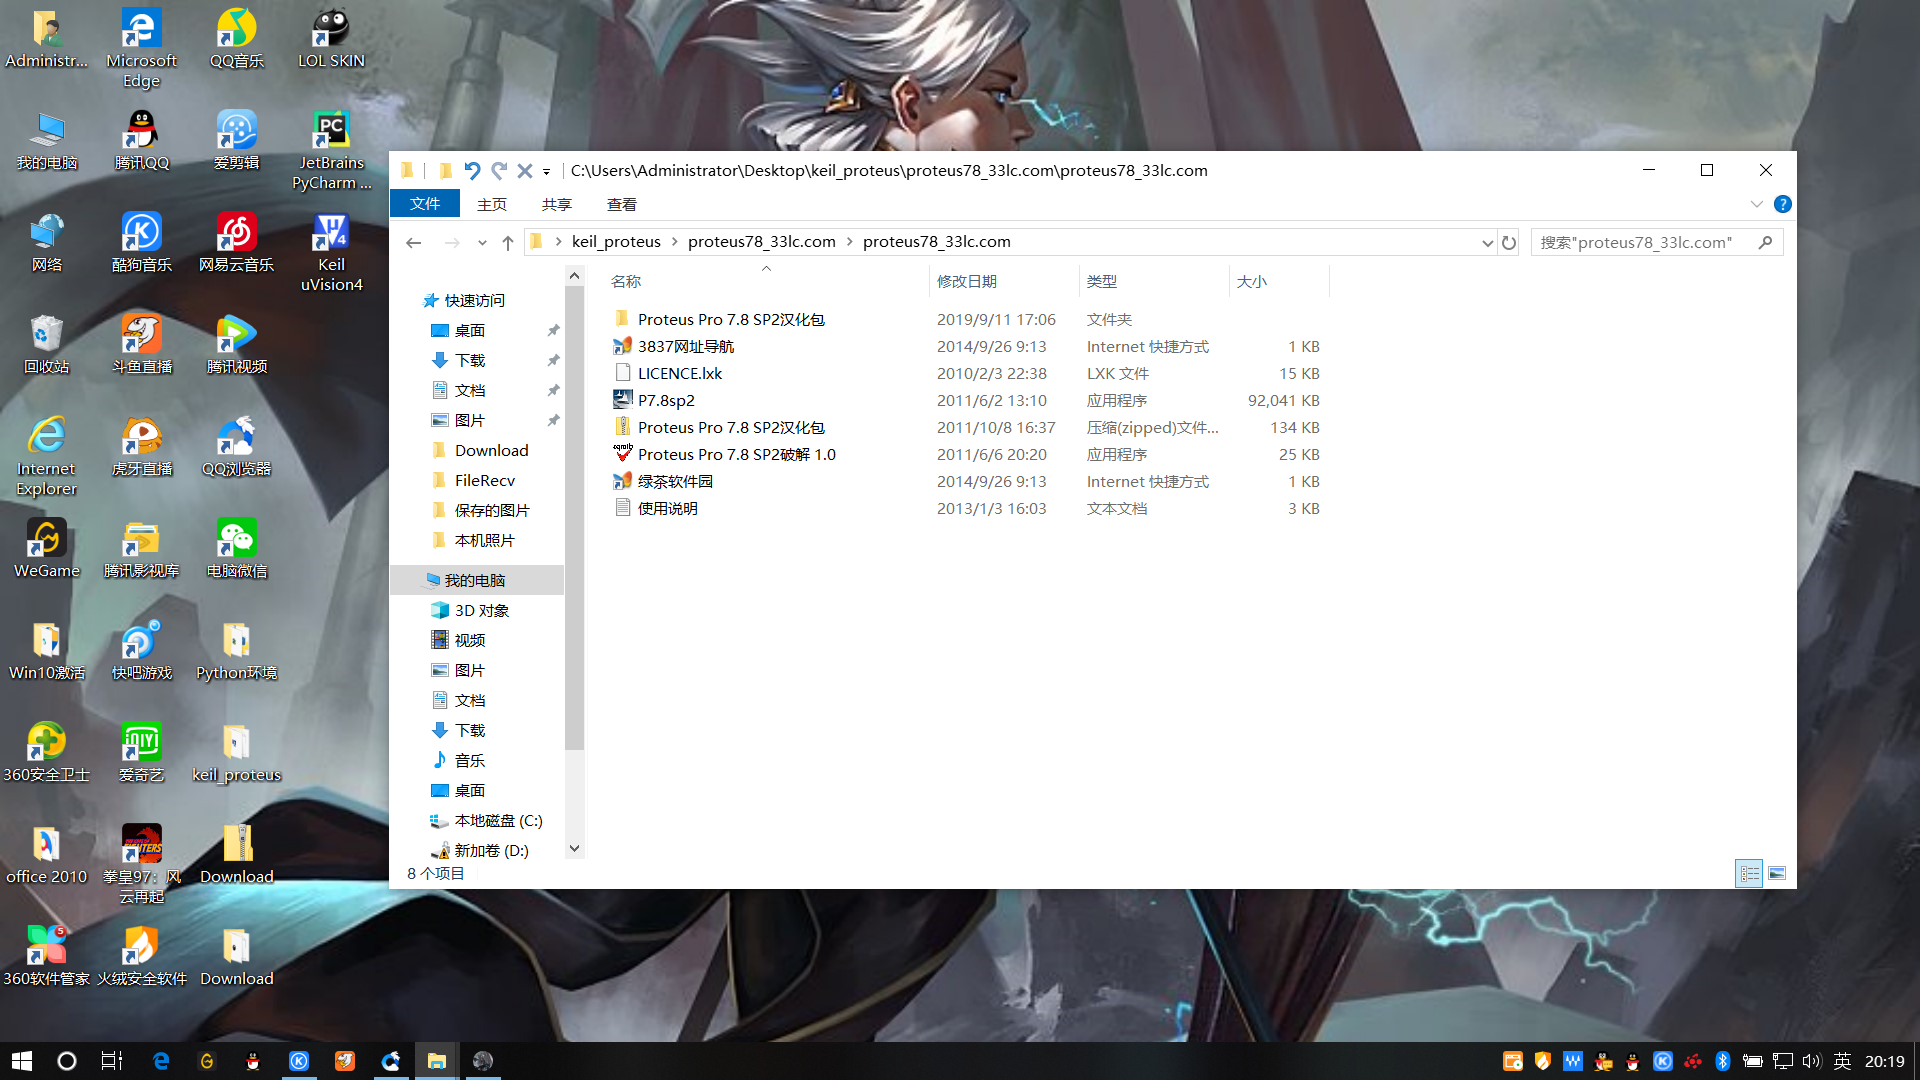Open Windows Start menu
Image resolution: width=1920 pixels, height=1080 pixels.
pyautogui.click(x=22, y=1061)
